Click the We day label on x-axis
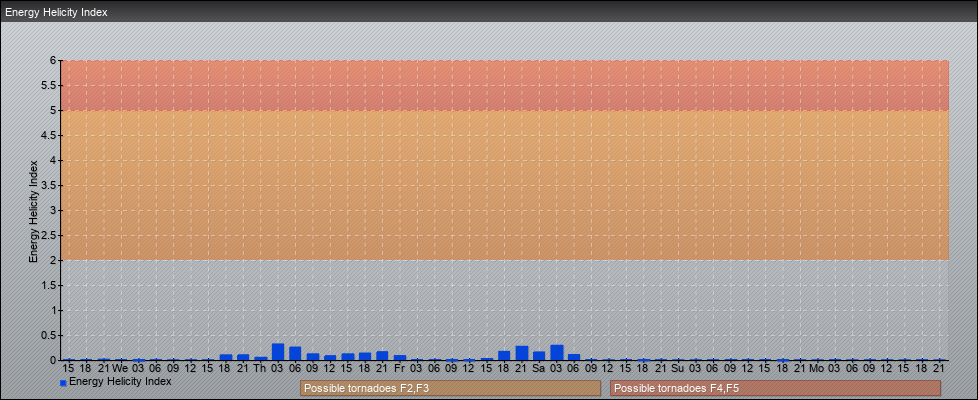Viewport: 978px width, 400px height. point(120,368)
